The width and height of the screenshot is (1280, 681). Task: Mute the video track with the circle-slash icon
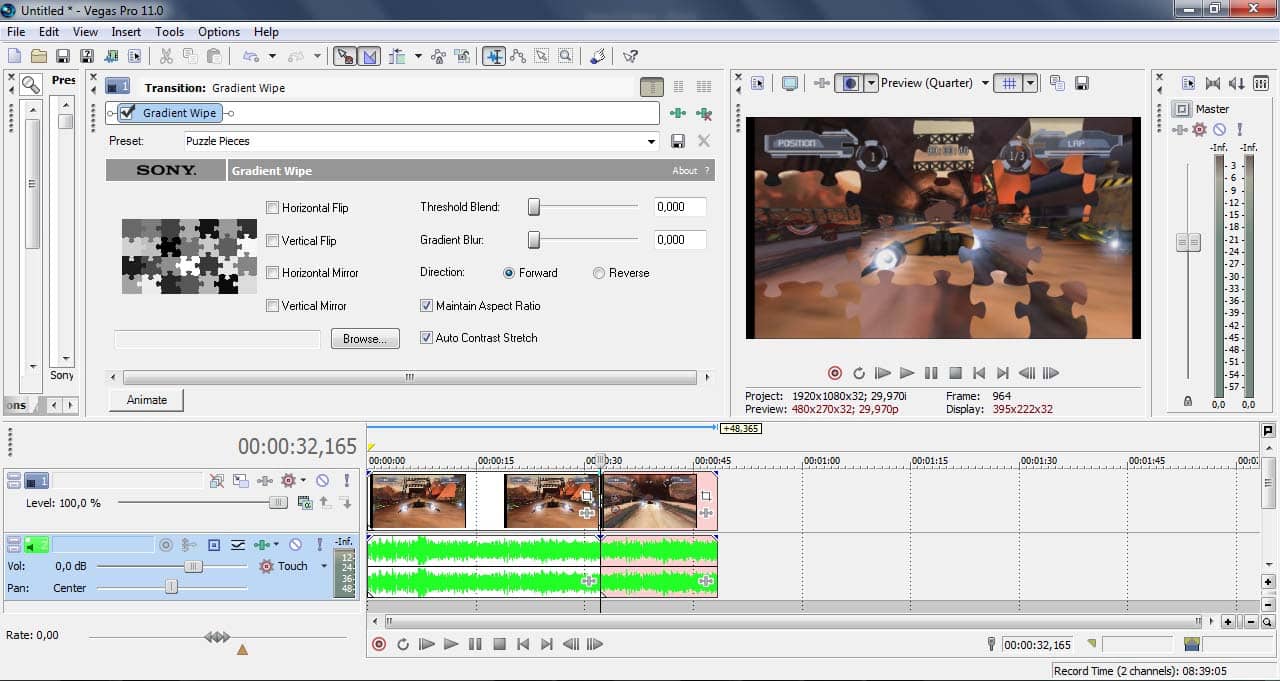pos(322,481)
